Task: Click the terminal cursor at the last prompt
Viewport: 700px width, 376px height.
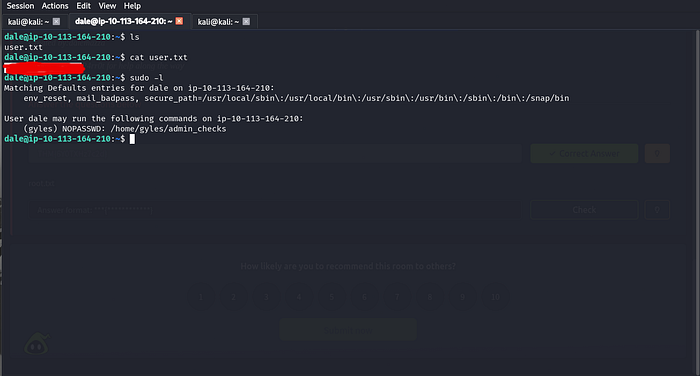Action: tap(132, 139)
